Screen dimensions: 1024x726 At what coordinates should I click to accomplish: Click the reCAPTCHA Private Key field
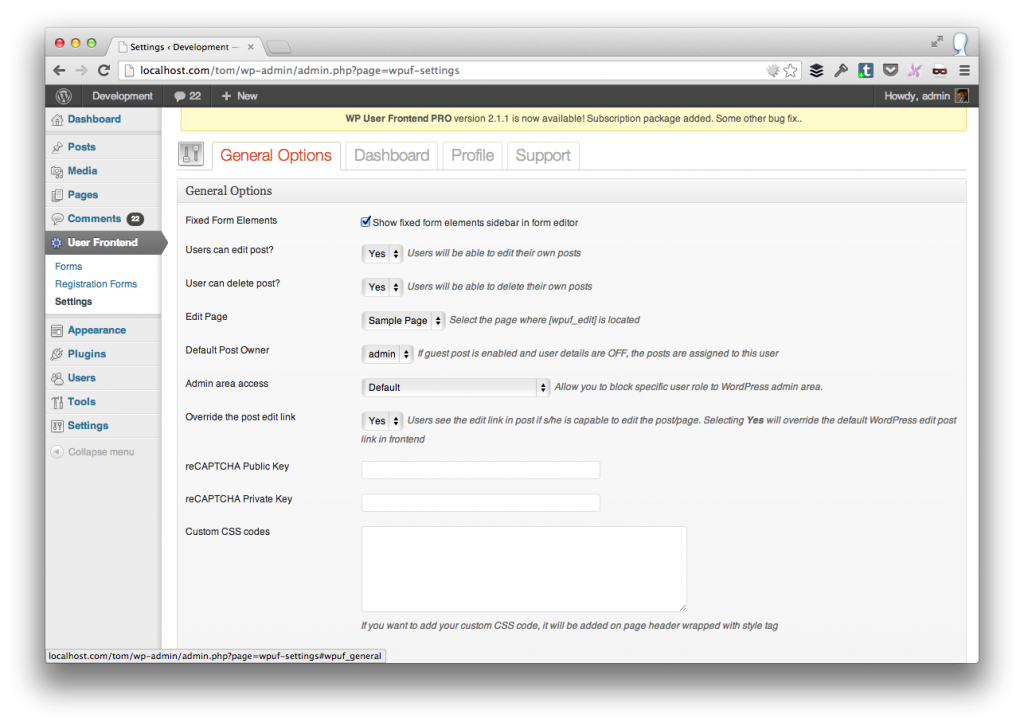click(x=481, y=502)
